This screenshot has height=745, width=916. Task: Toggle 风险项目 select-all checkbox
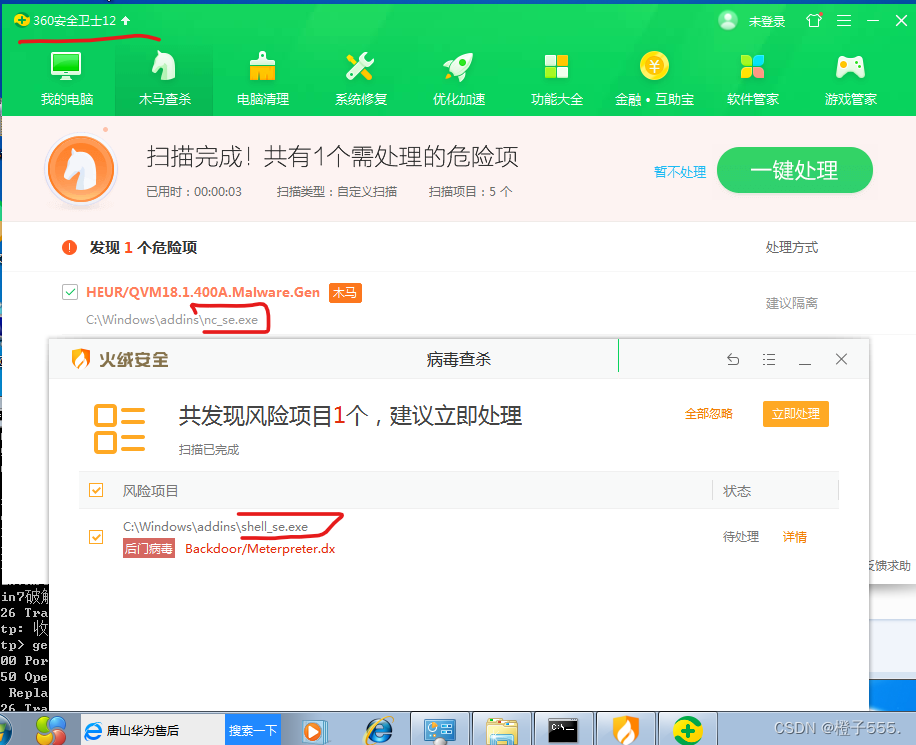click(x=96, y=490)
